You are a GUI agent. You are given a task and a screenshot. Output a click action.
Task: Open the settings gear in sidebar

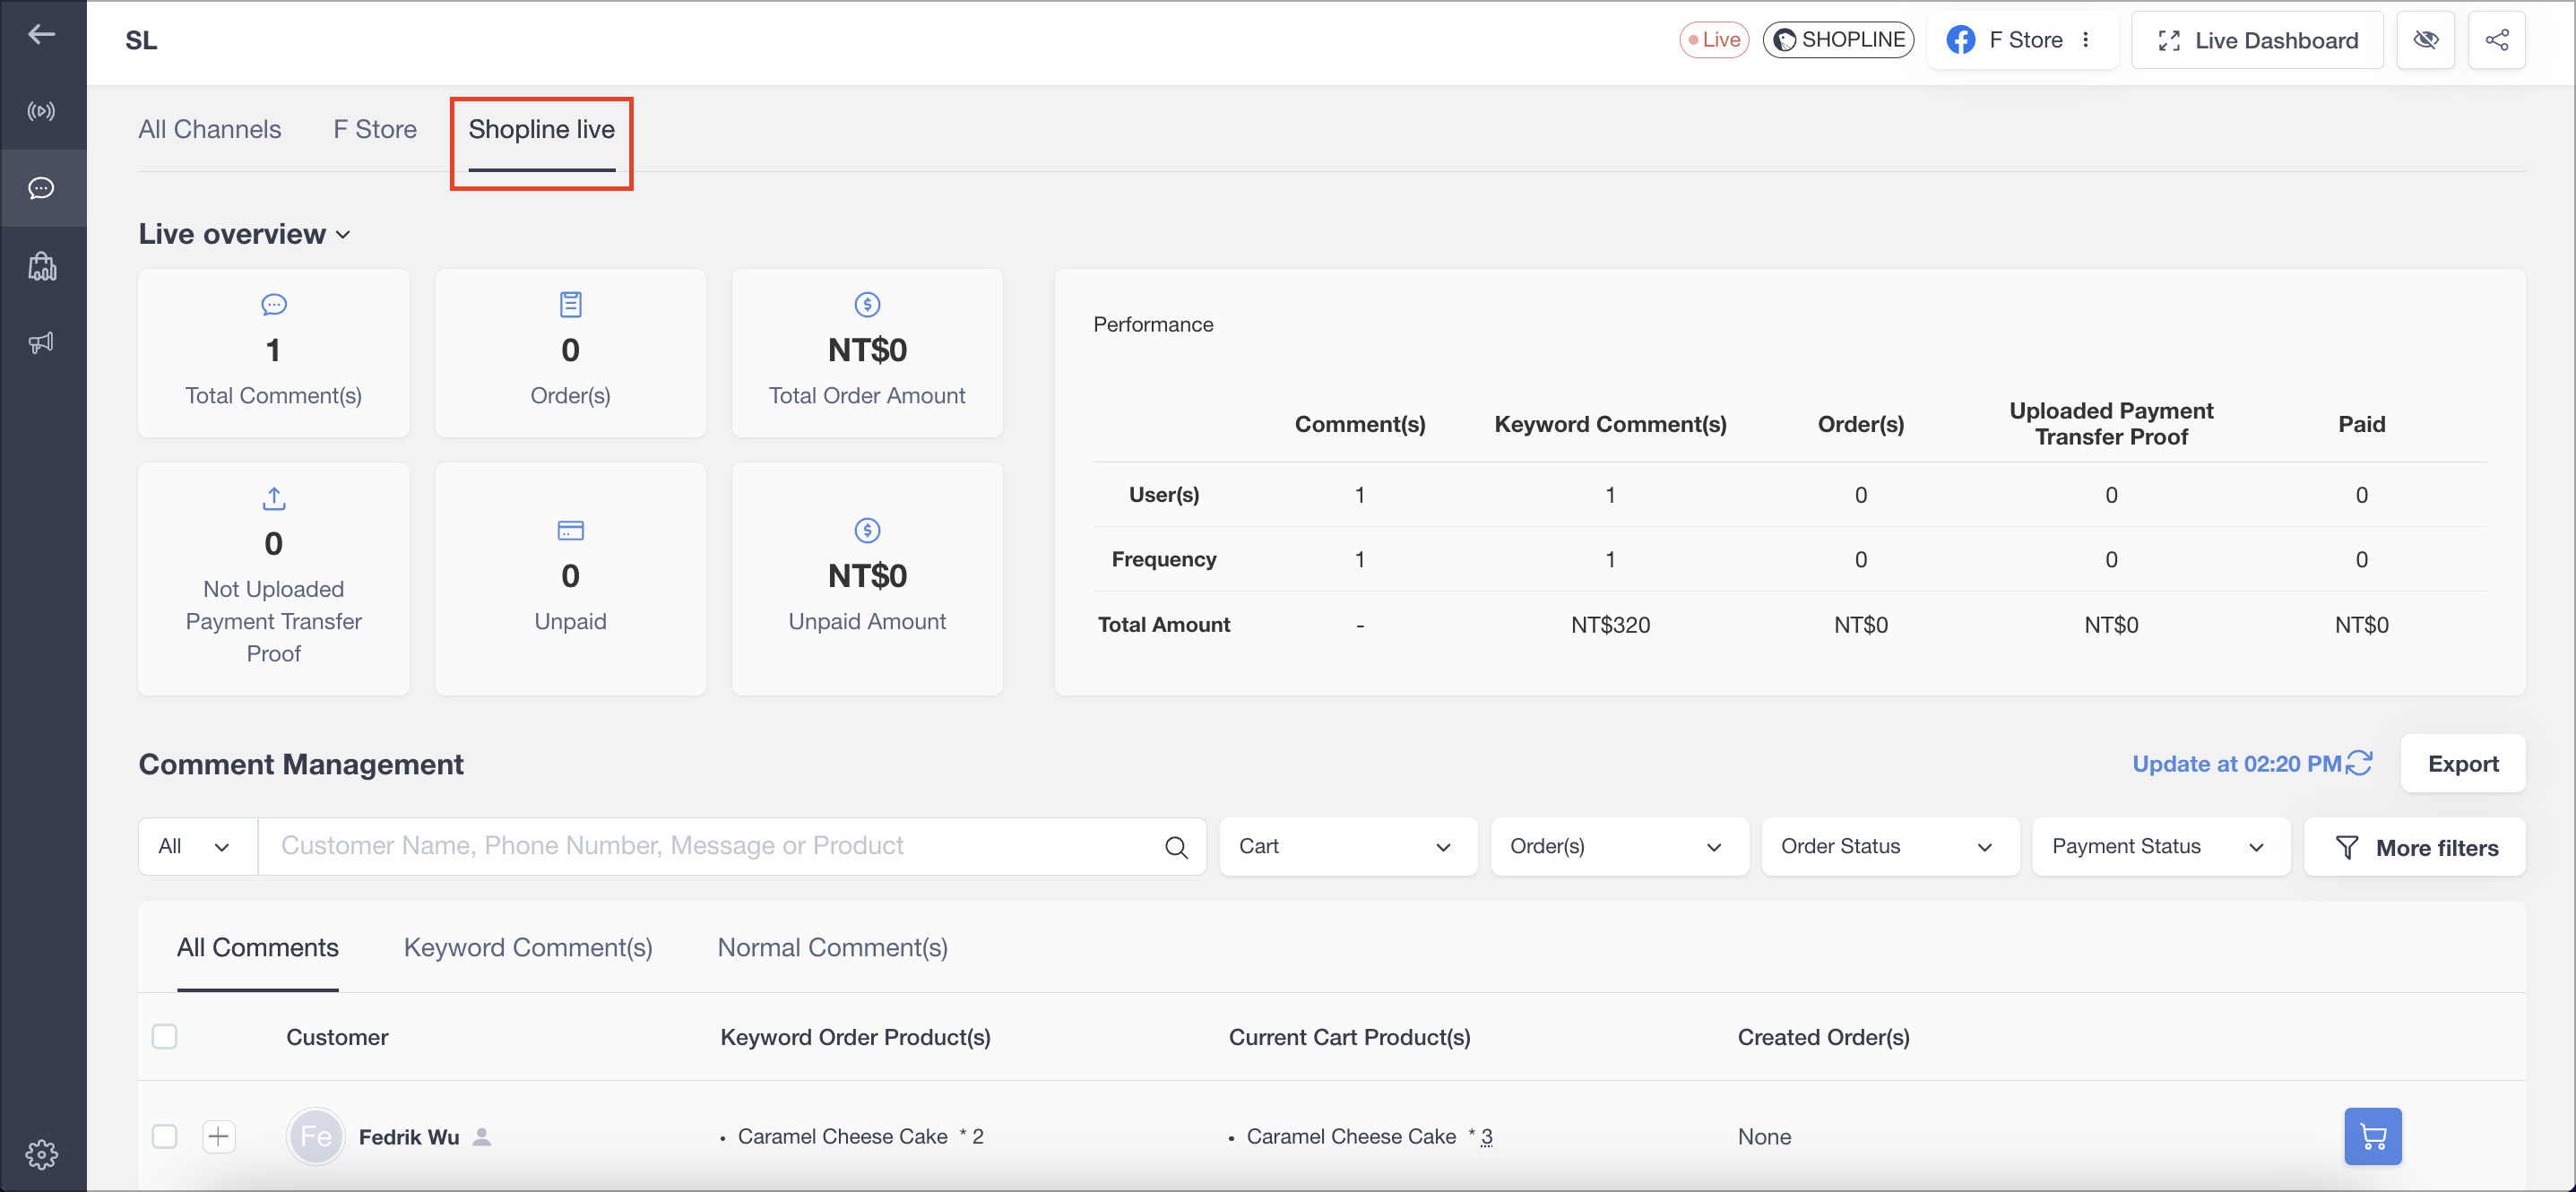[41, 1154]
